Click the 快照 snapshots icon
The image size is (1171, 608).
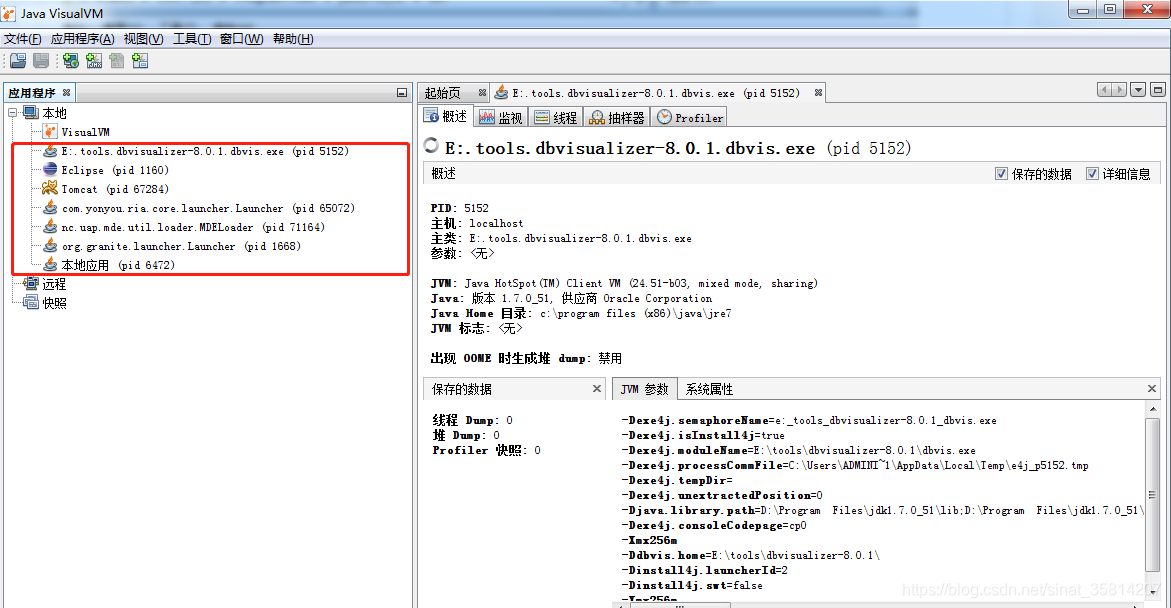click(31, 303)
